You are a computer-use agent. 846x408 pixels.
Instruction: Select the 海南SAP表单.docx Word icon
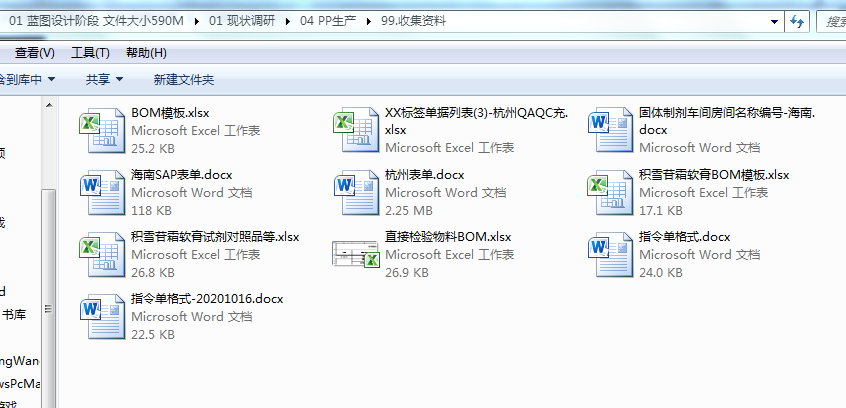click(x=98, y=192)
